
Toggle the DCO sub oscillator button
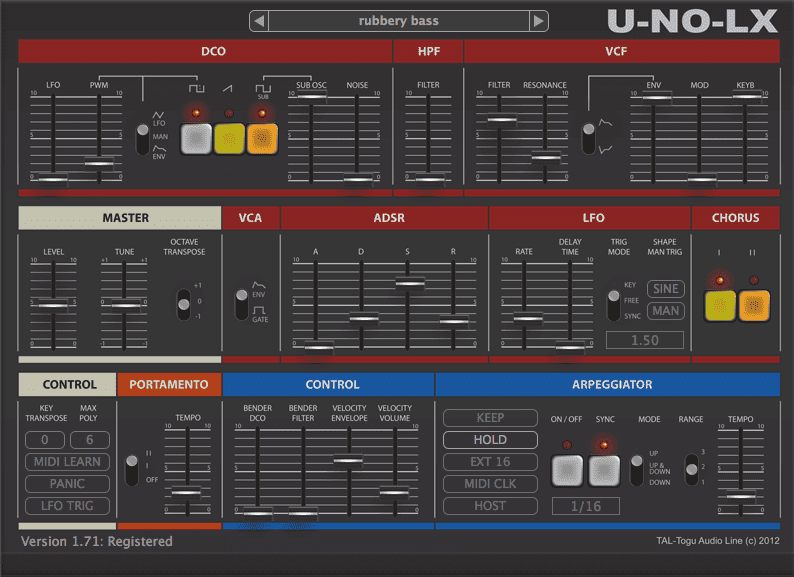[x=262, y=139]
